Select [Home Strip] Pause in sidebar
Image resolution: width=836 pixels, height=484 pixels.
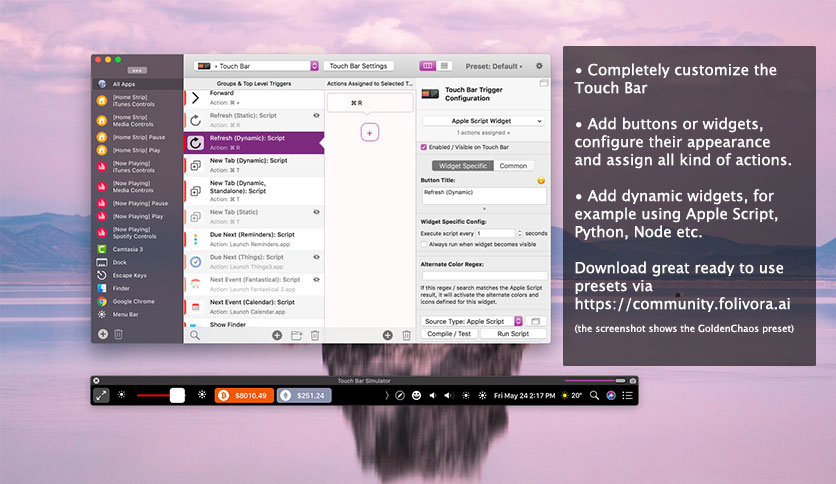click(x=138, y=137)
